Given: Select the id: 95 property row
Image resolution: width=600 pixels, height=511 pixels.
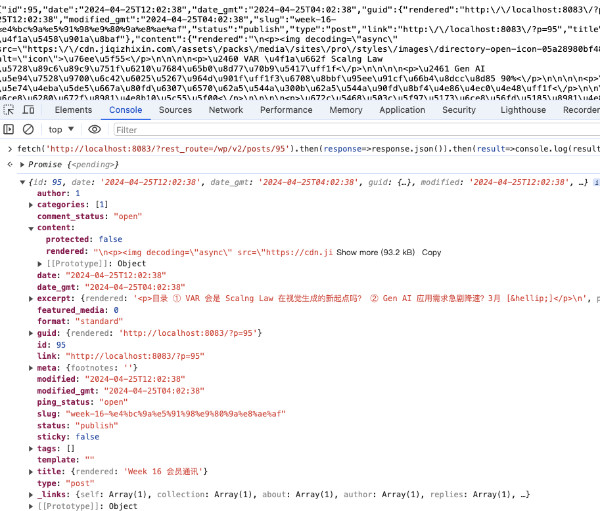Looking at the screenshot, I should (x=51, y=345).
